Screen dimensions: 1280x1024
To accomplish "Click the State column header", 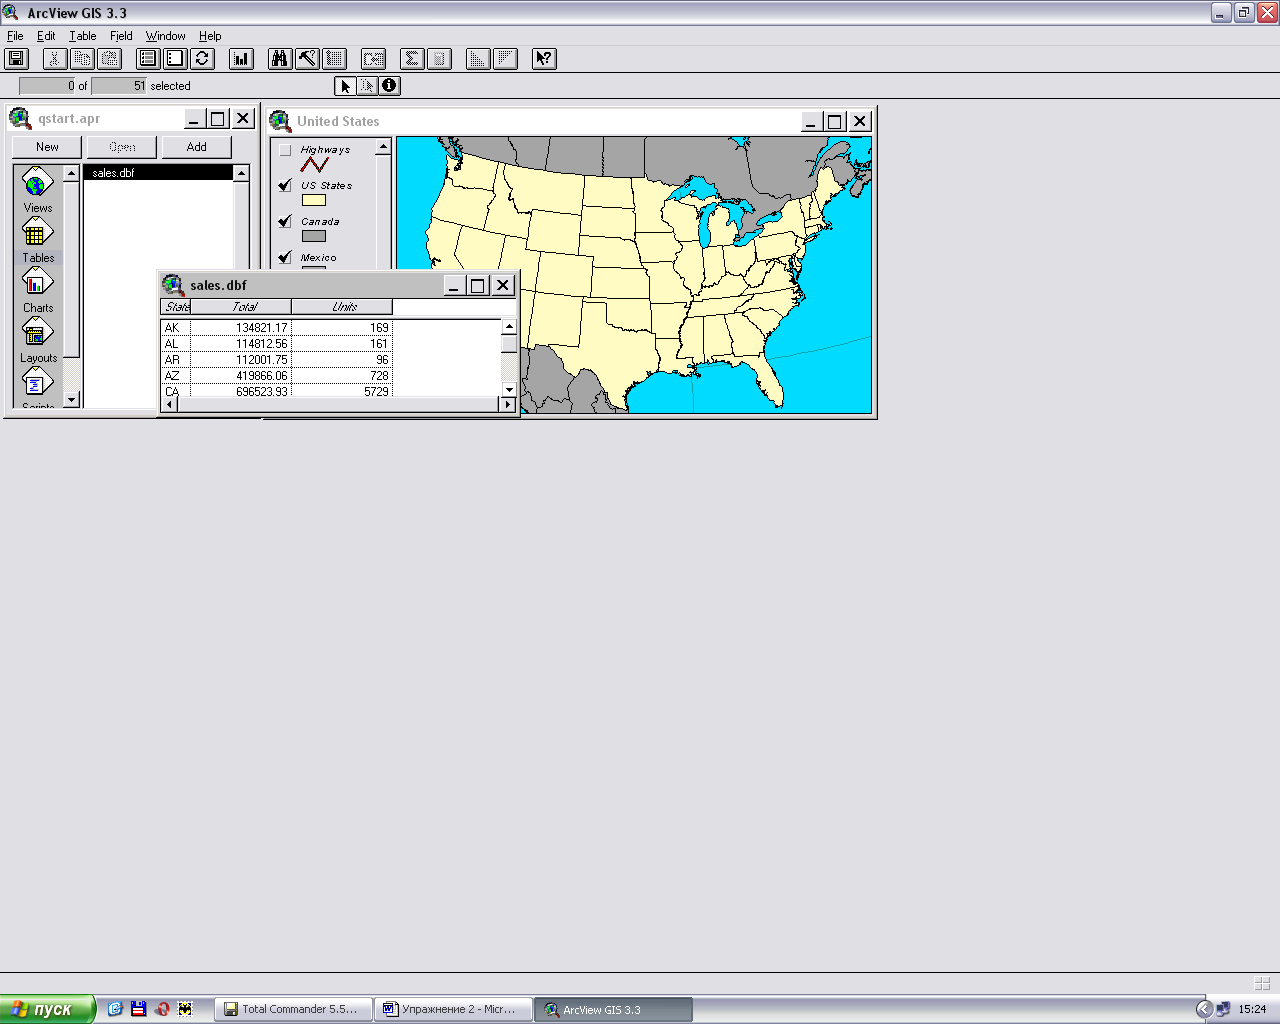I will point(176,307).
